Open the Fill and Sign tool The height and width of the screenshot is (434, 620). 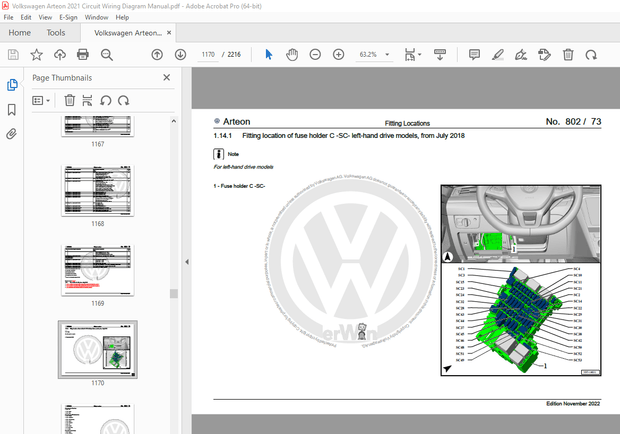tap(521, 55)
